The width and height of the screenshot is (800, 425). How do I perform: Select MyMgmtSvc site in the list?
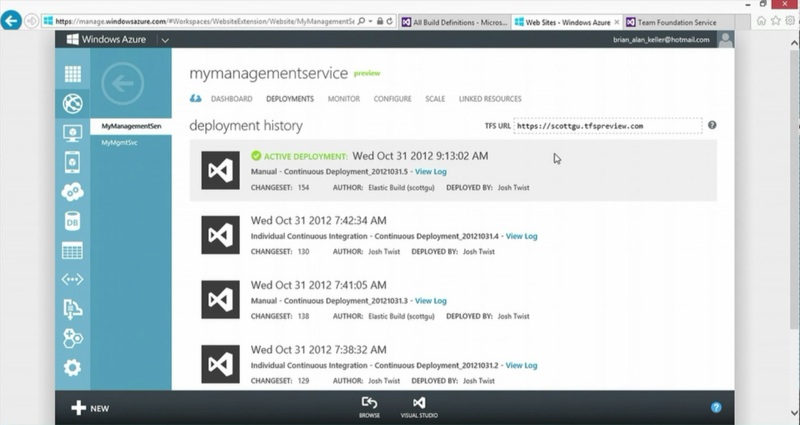click(119, 142)
